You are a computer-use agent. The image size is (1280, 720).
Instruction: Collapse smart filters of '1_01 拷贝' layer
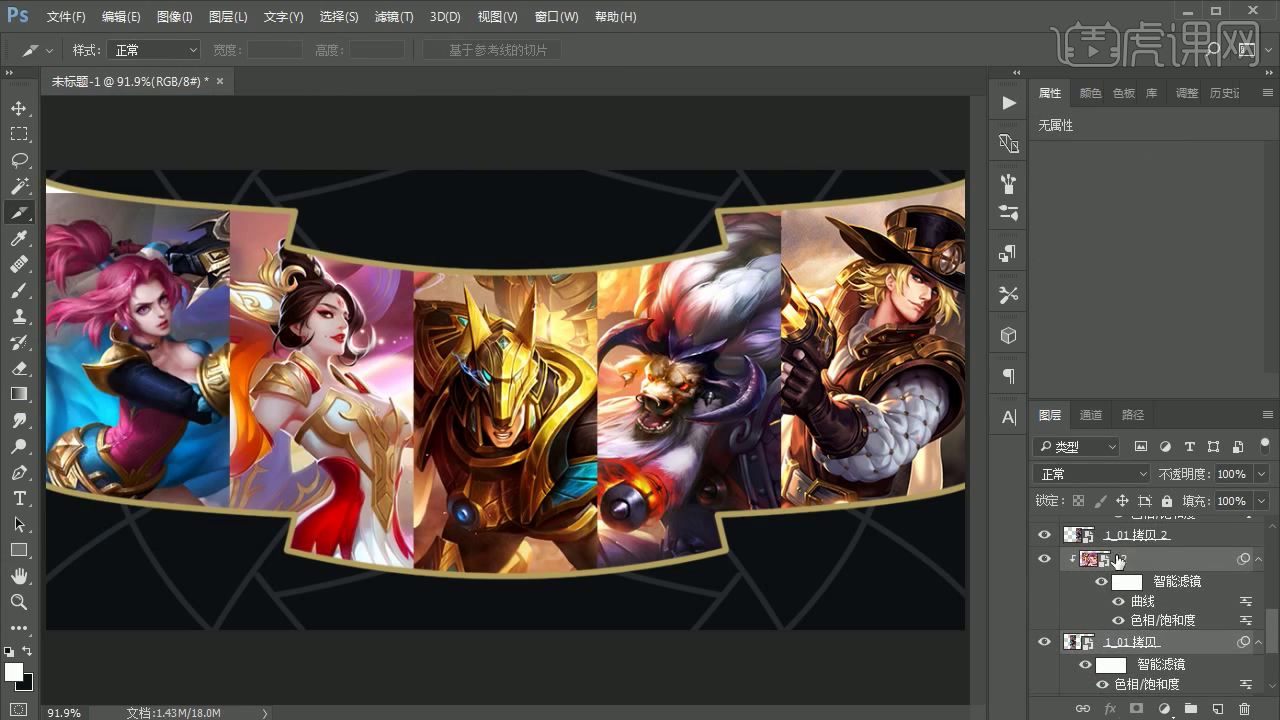(x=1259, y=642)
